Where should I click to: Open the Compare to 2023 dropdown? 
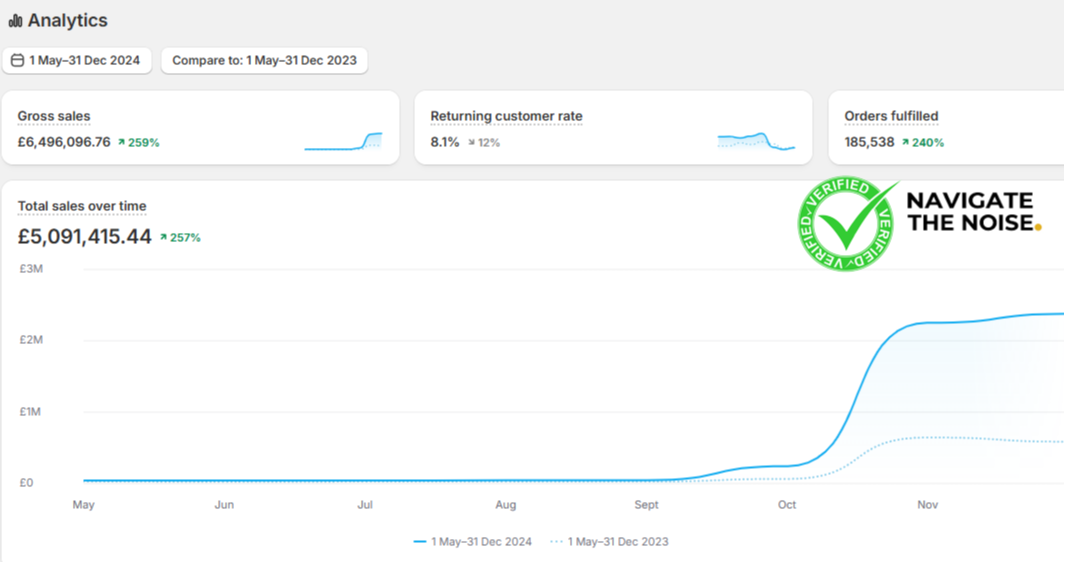point(264,61)
